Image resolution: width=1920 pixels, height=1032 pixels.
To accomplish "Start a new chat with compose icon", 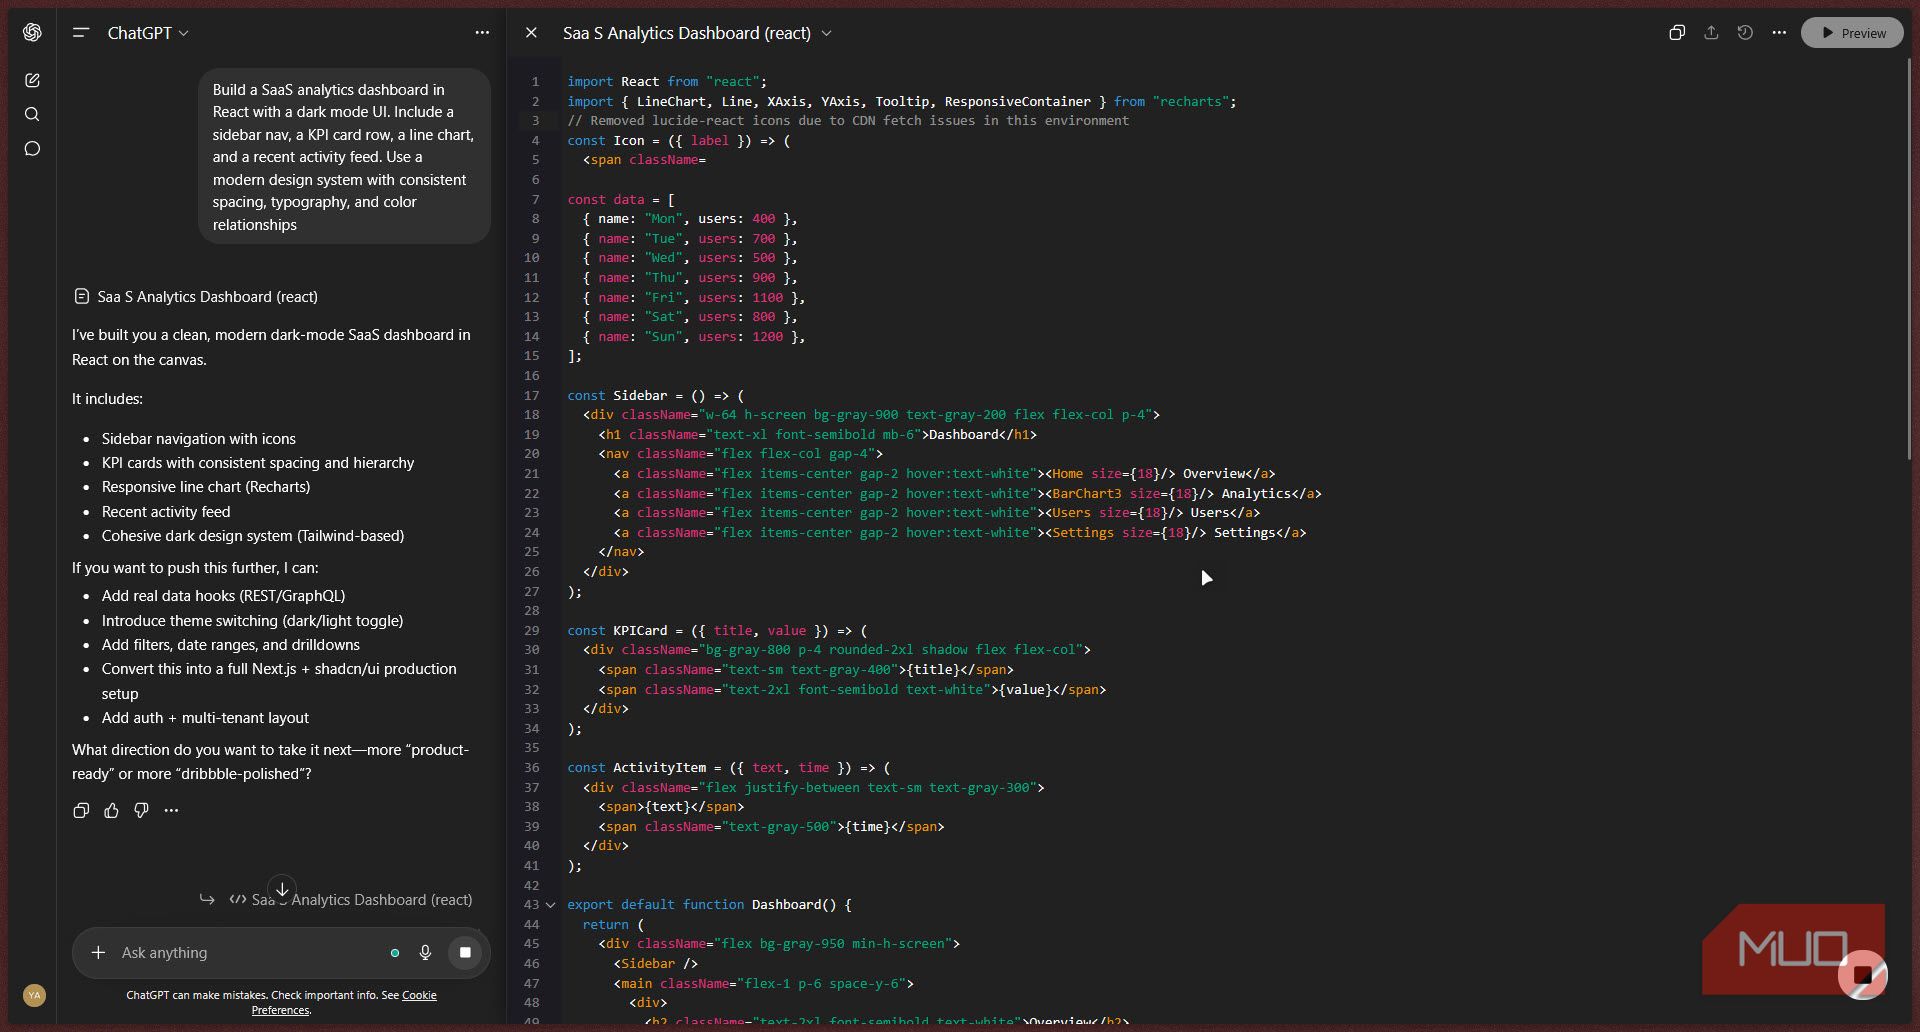I will [32, 80].
